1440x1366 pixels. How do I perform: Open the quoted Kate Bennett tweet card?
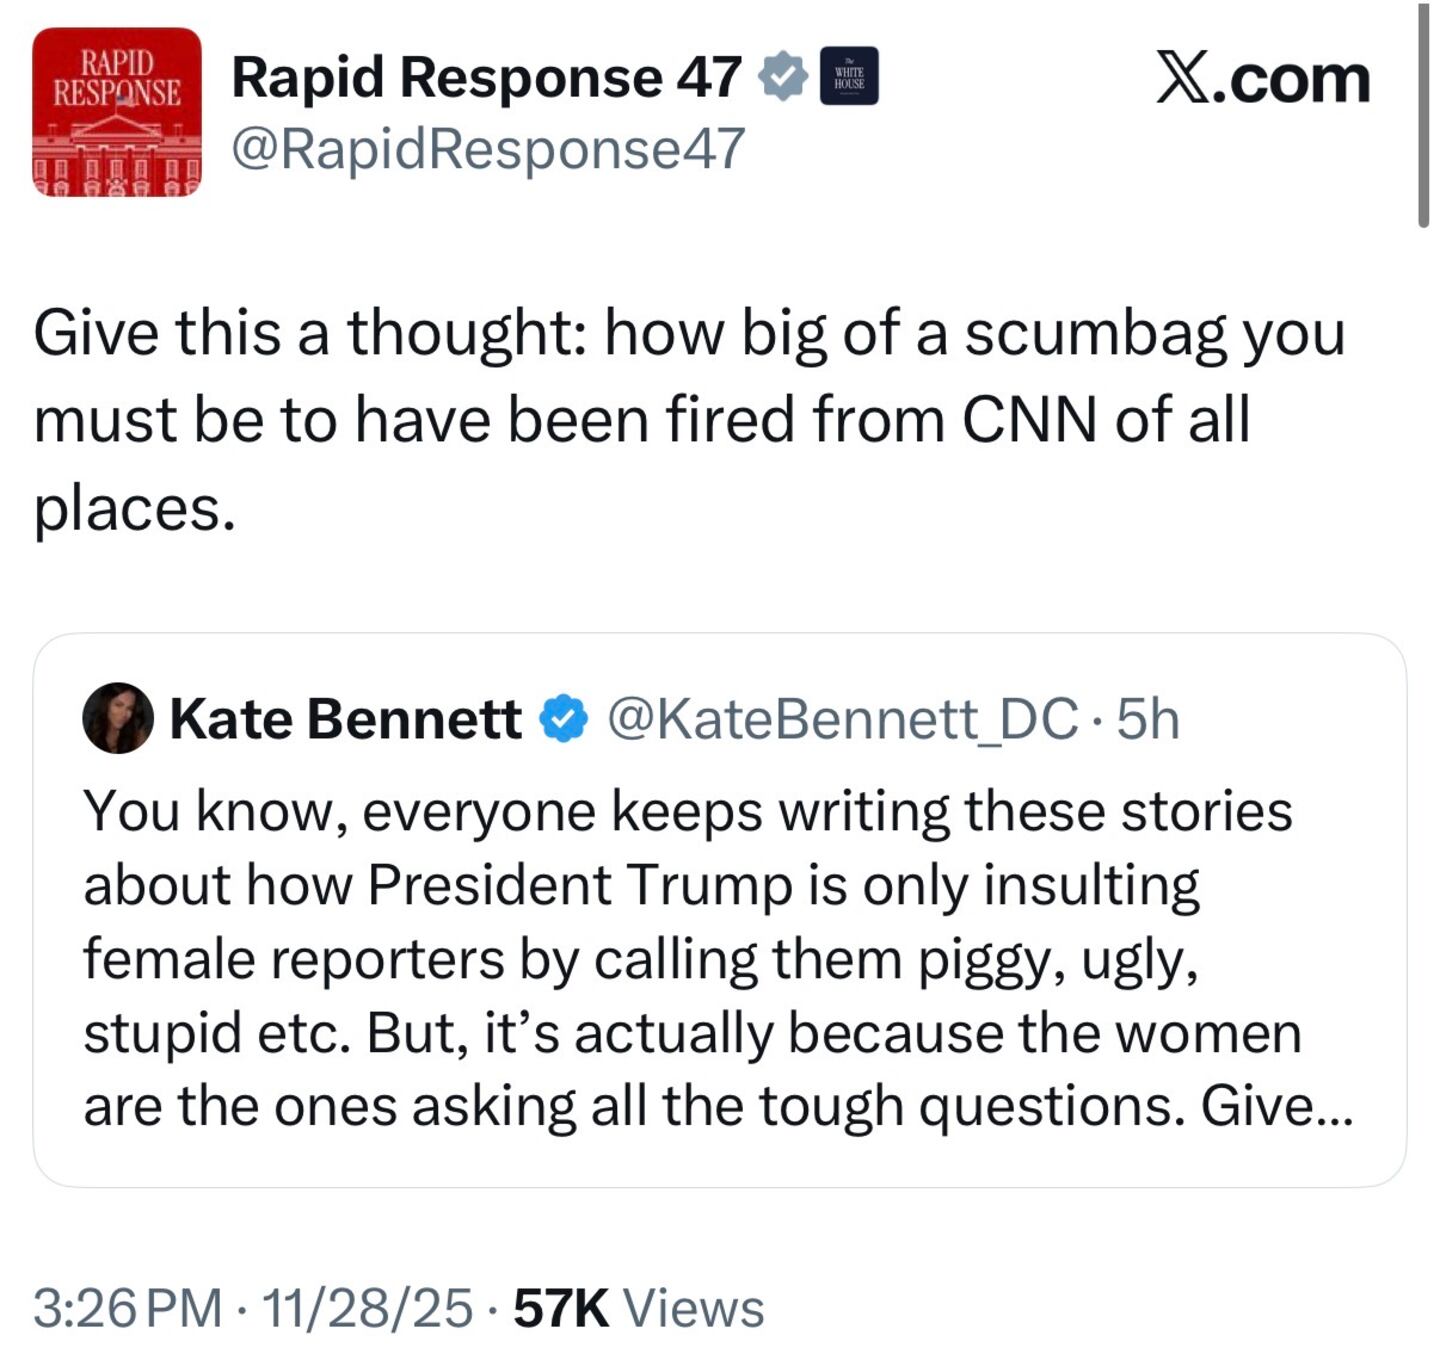pos(716,910)
